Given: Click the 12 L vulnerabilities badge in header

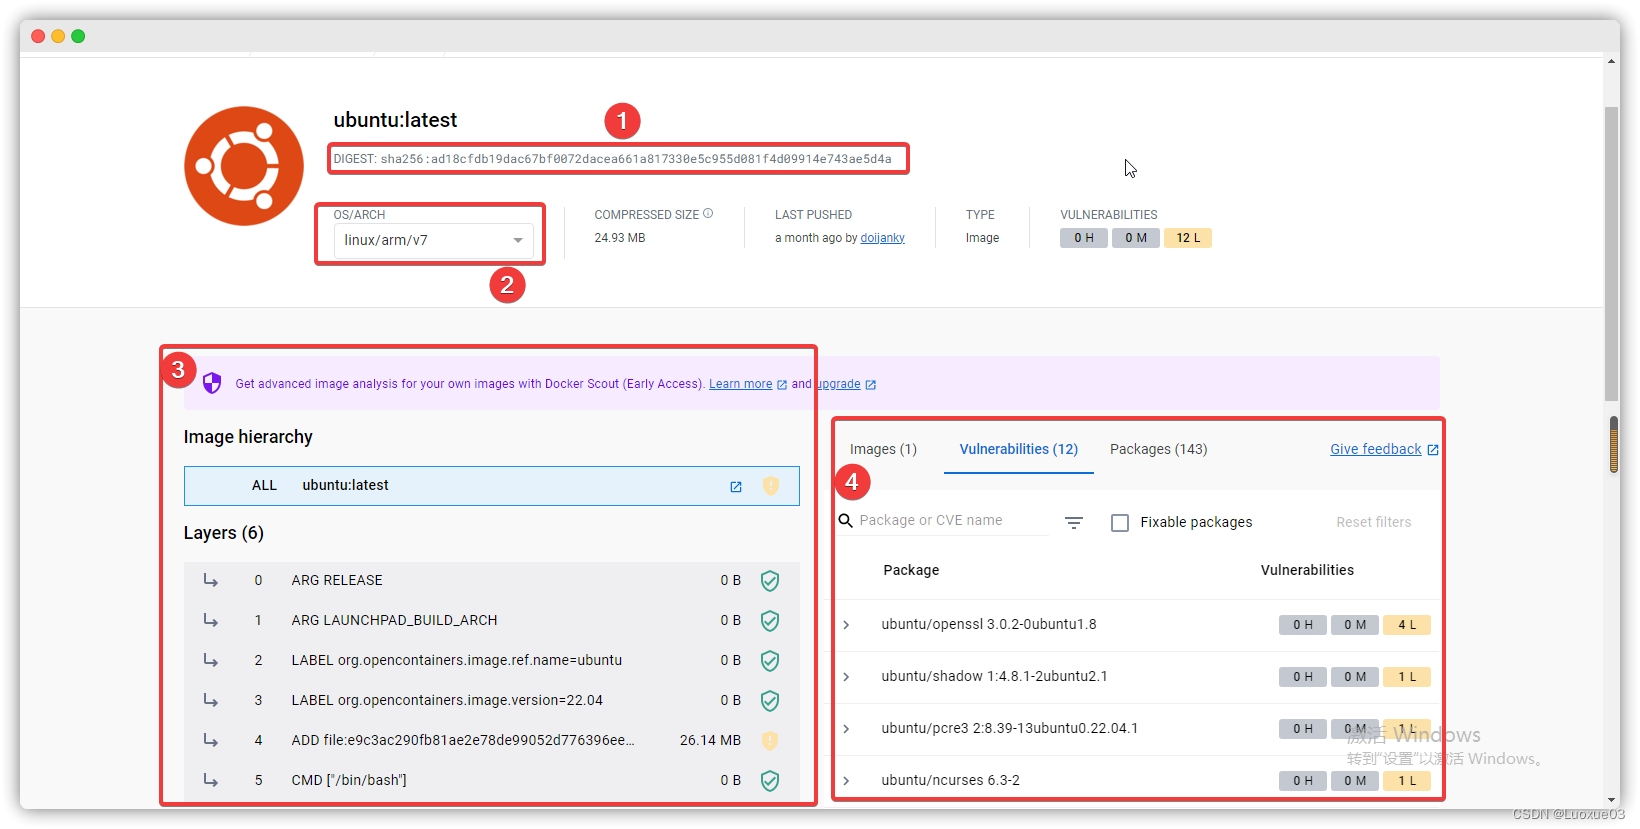Looking at the screenshot, I should pos(1188,238).
